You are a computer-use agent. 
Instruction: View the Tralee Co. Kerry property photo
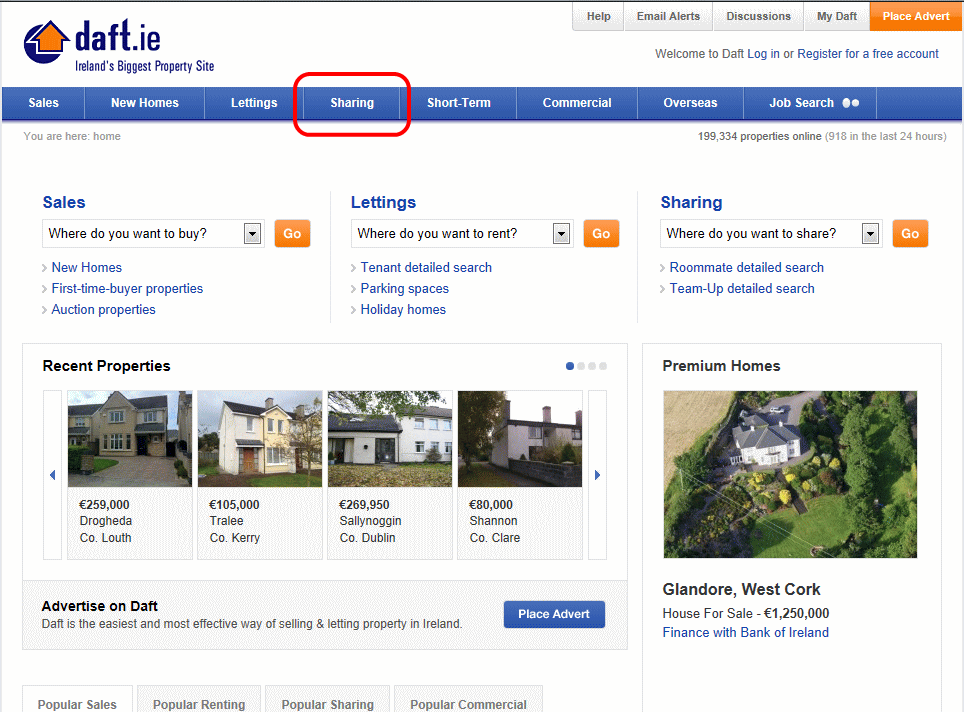point(260,439)
